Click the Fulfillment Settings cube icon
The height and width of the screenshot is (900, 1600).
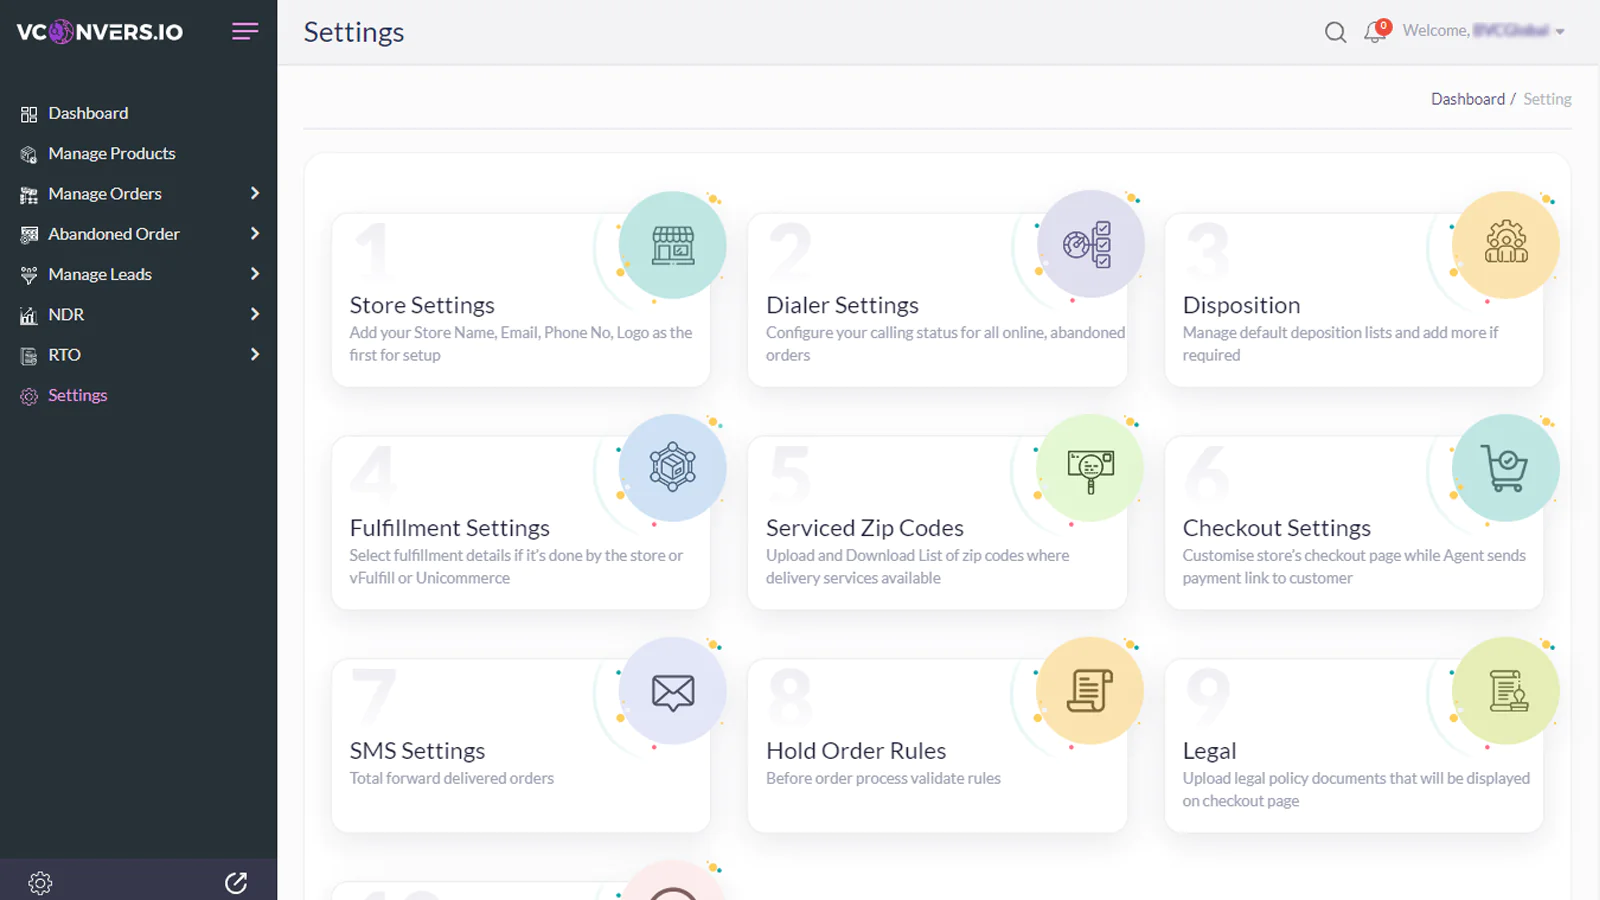tap(673, 467)
